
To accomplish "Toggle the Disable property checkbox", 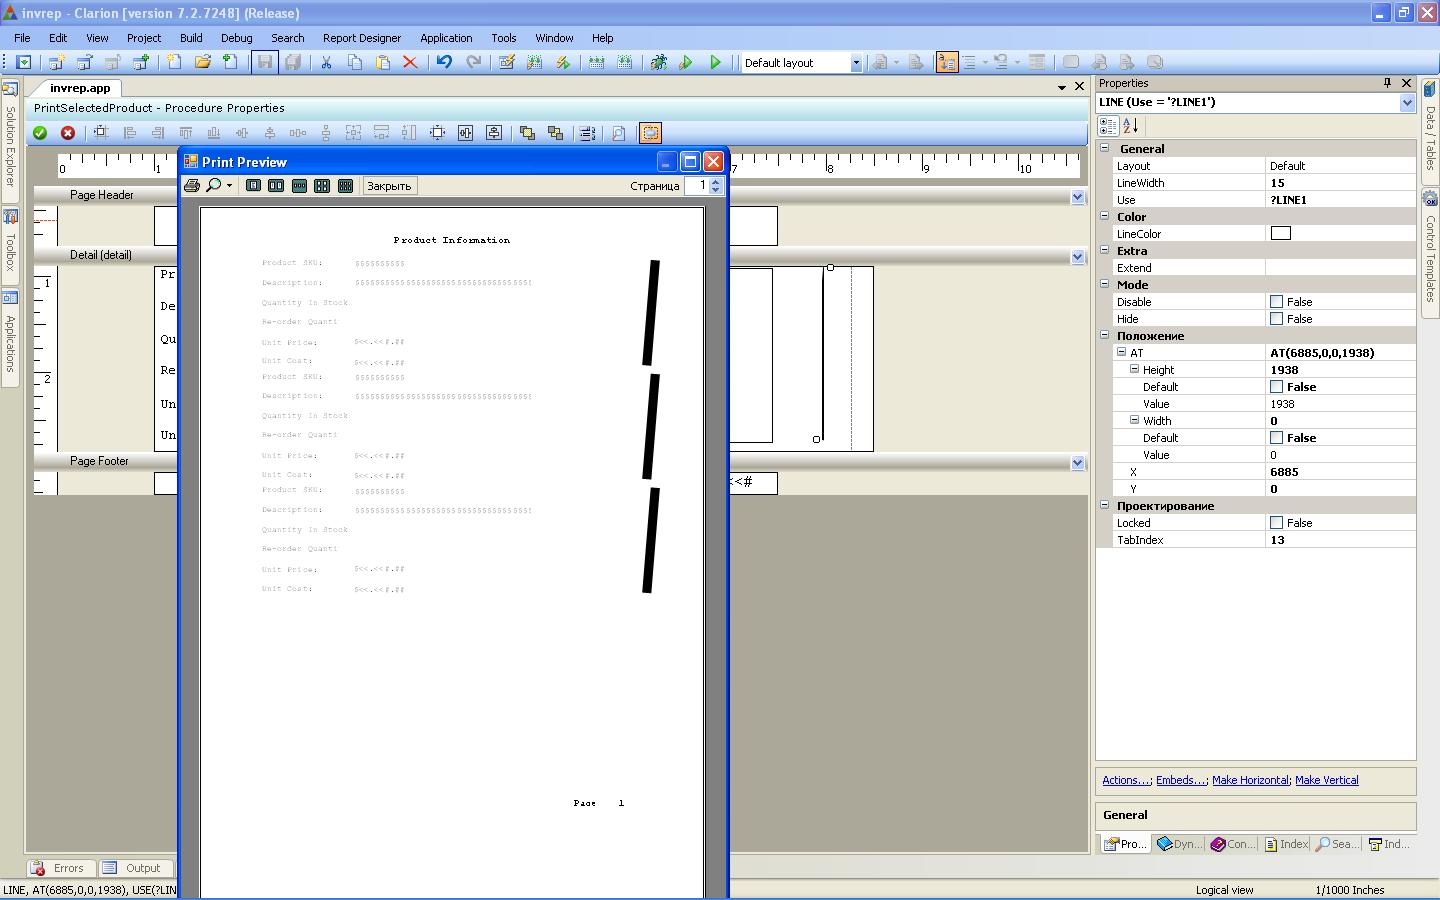I will coord(1276,302).
